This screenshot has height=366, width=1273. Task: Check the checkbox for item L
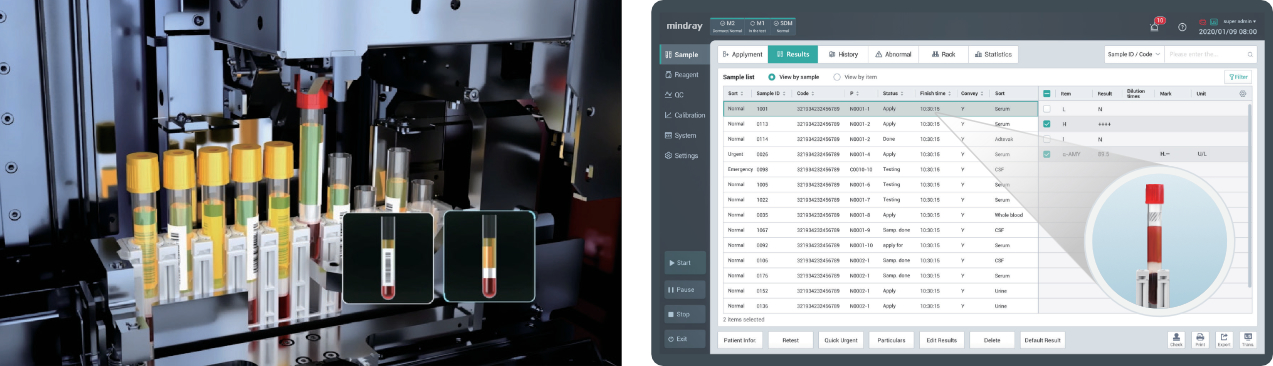1047,108
